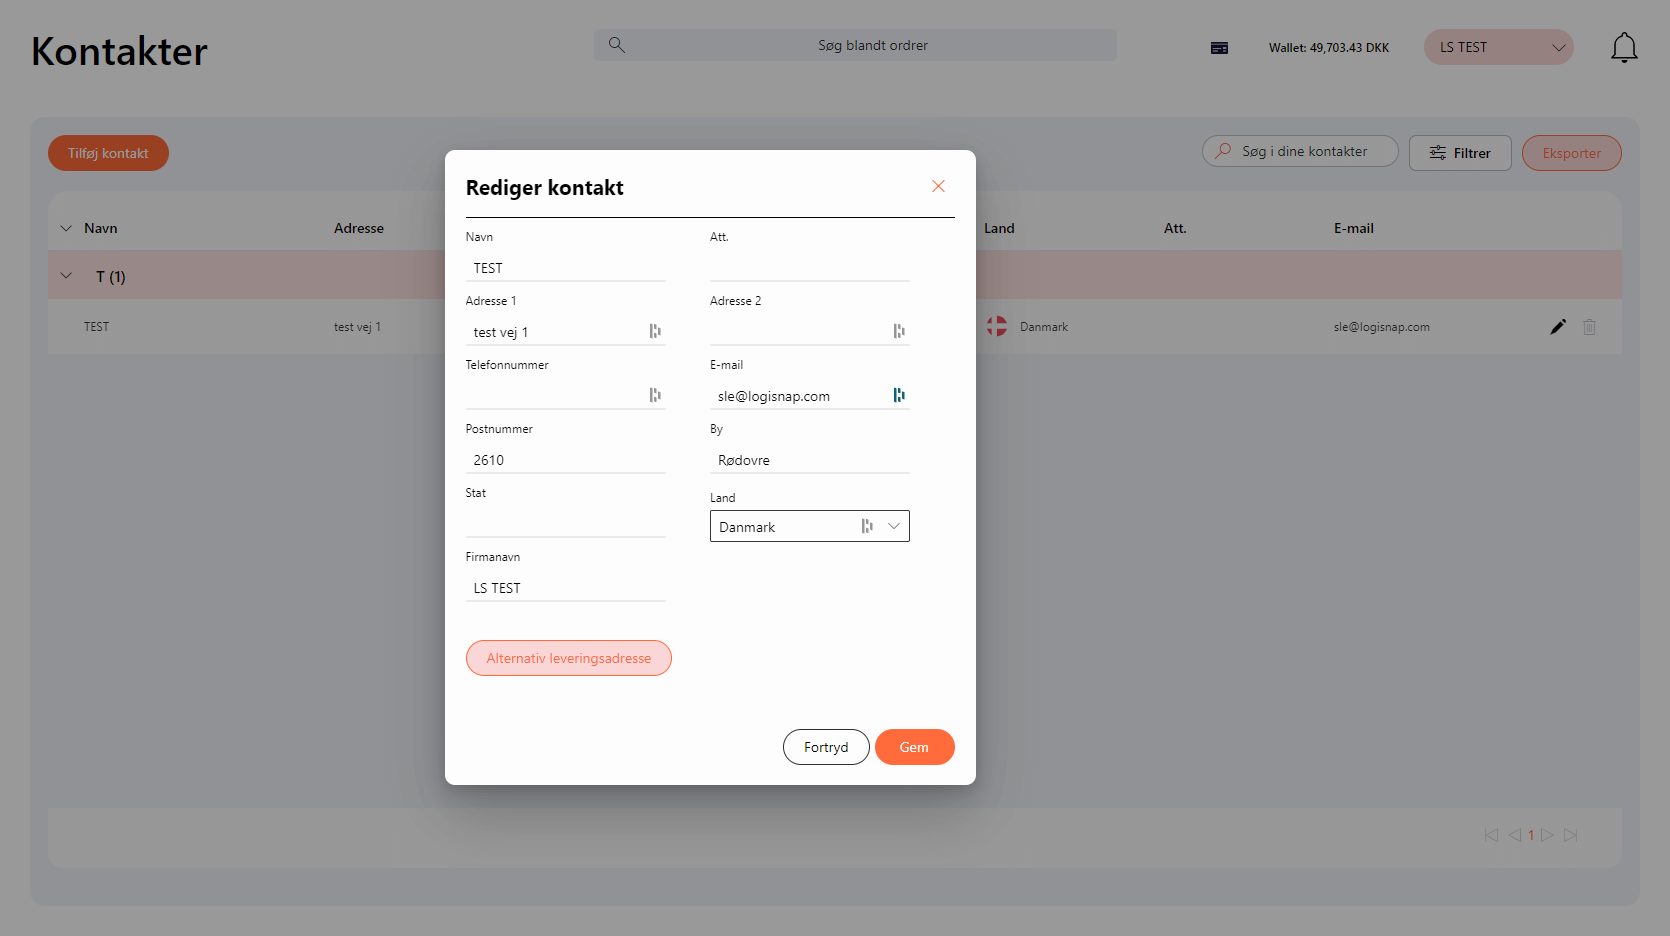This screenshot has height=936, width=1670.
Task: Open the Land country dropdown showing Danmark
Action: [x=893, y=526]
